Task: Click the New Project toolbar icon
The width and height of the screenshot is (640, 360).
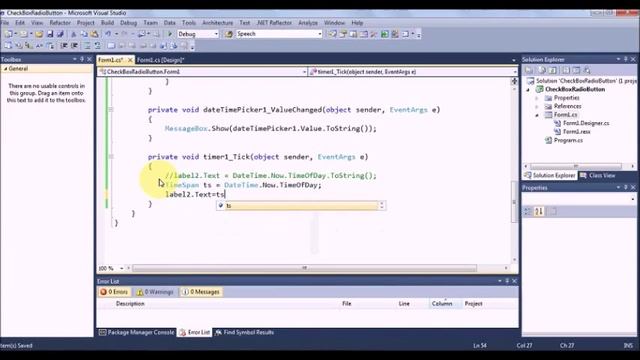Action: pos(8,34)
